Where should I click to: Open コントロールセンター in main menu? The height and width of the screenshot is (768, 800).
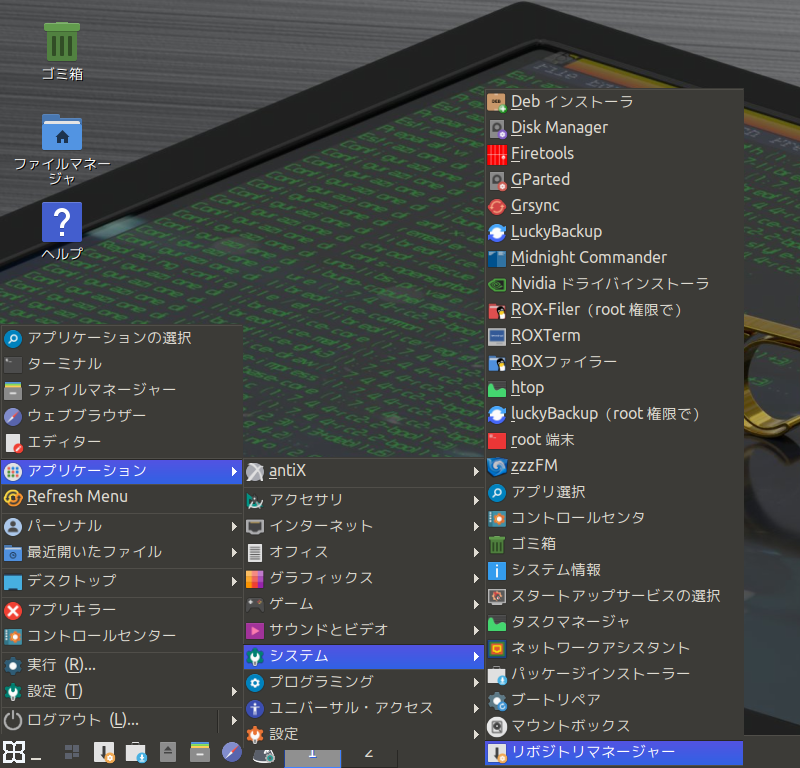pos(121,636)
